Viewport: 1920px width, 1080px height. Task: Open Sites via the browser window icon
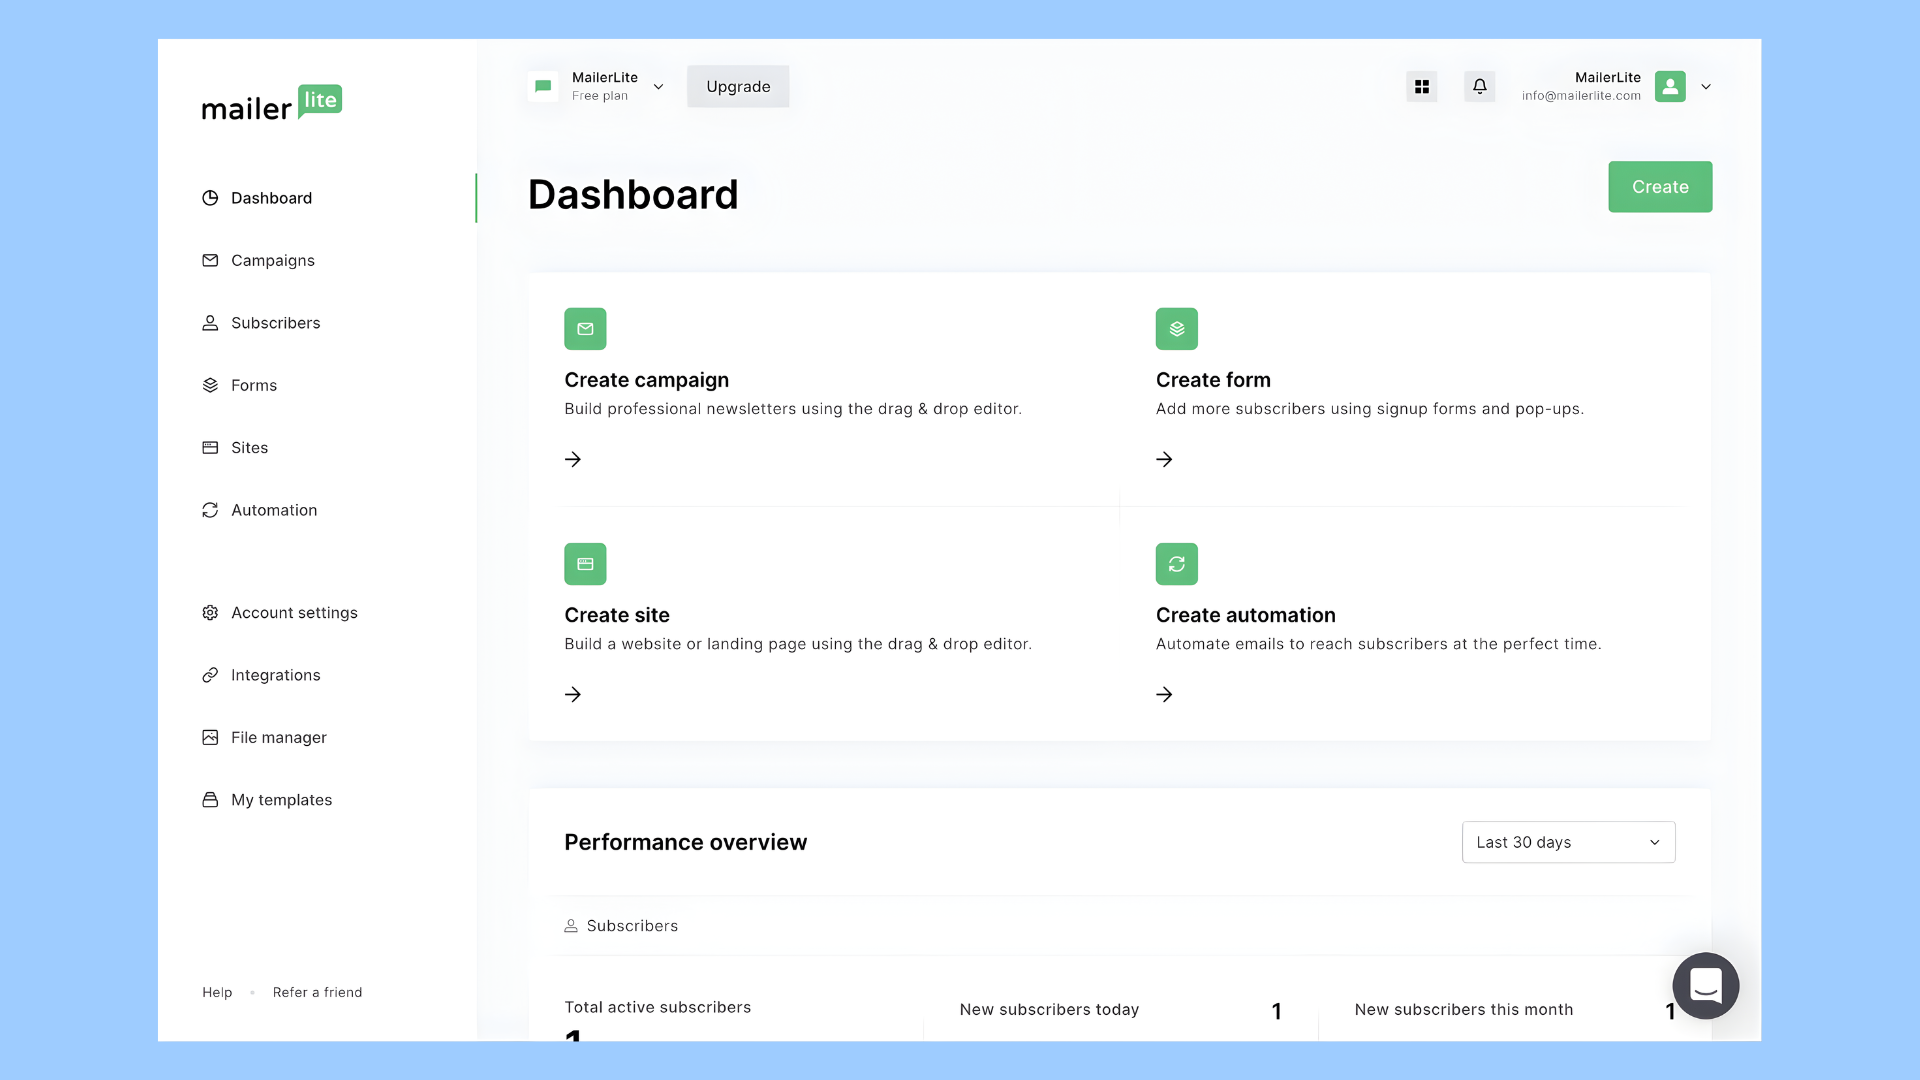210,447
